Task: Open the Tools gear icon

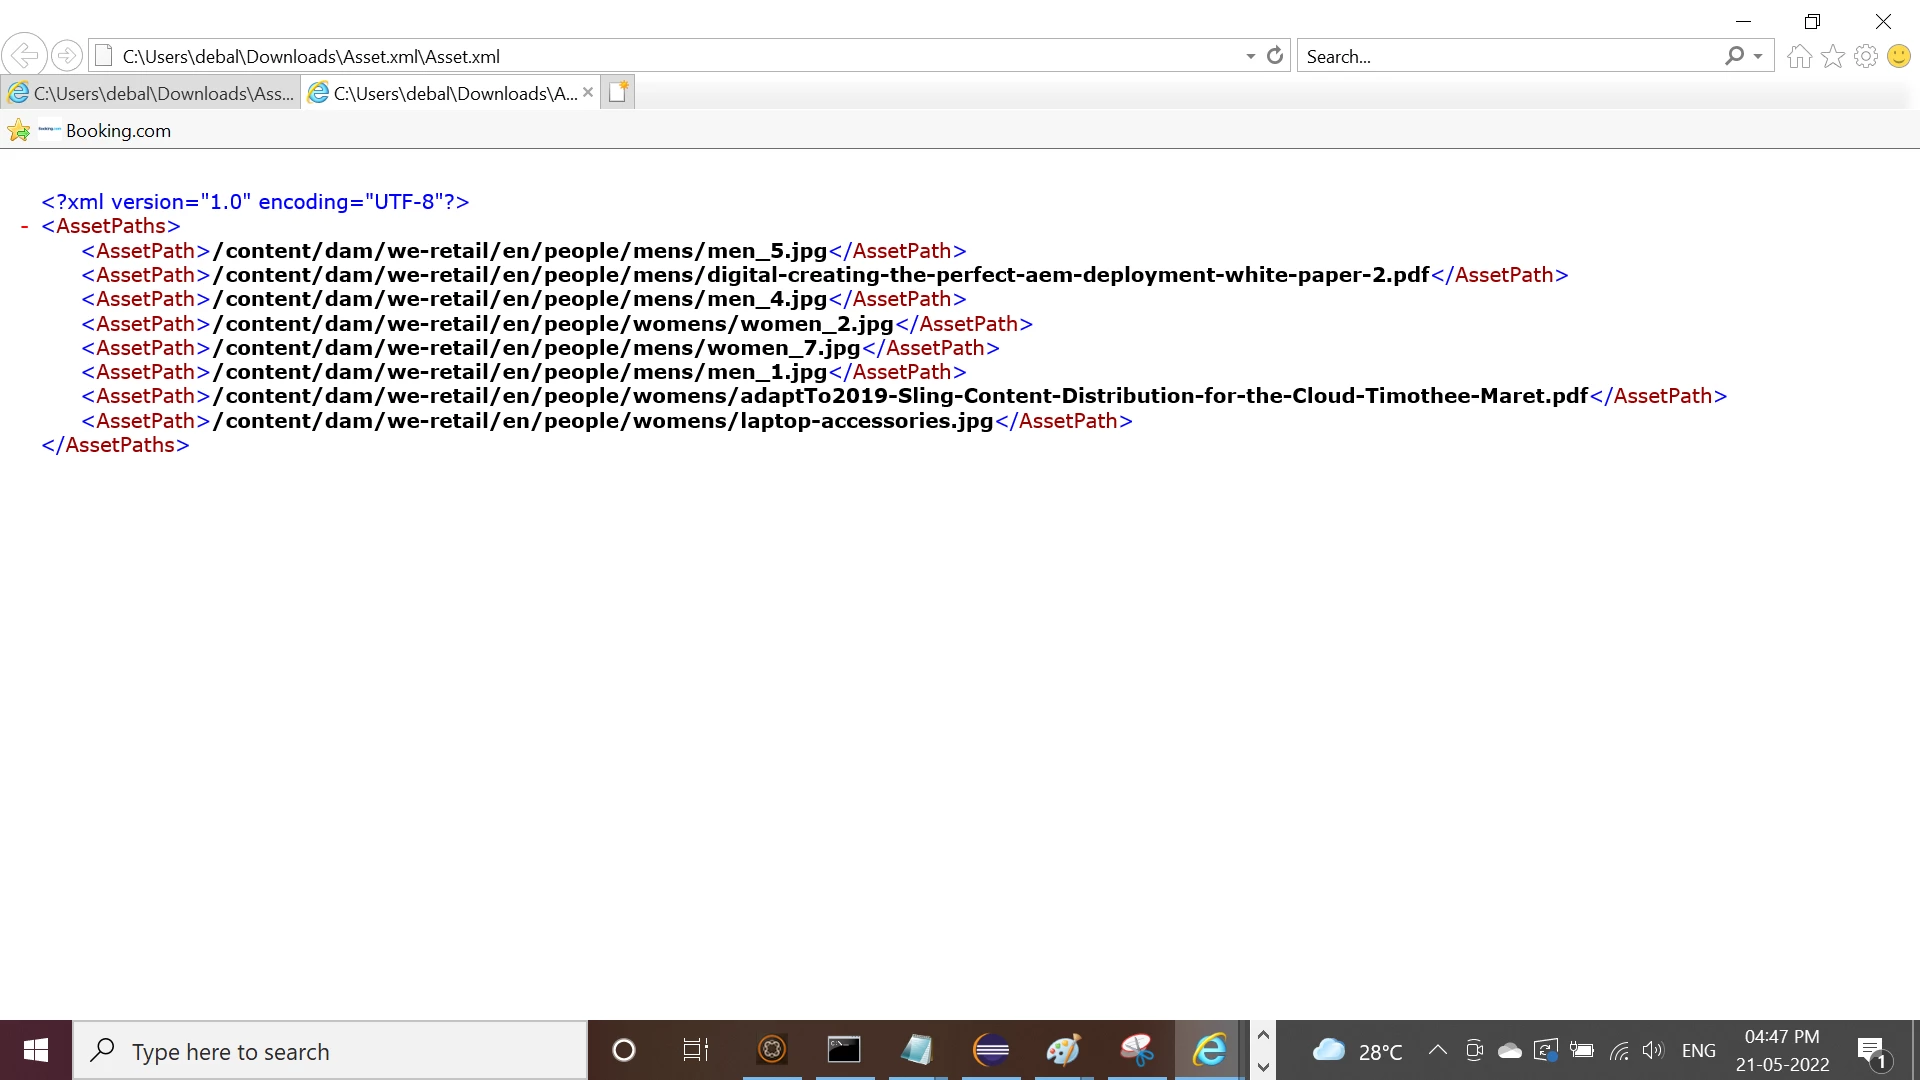Action: pyautogui.click(x=1865, y=57)
